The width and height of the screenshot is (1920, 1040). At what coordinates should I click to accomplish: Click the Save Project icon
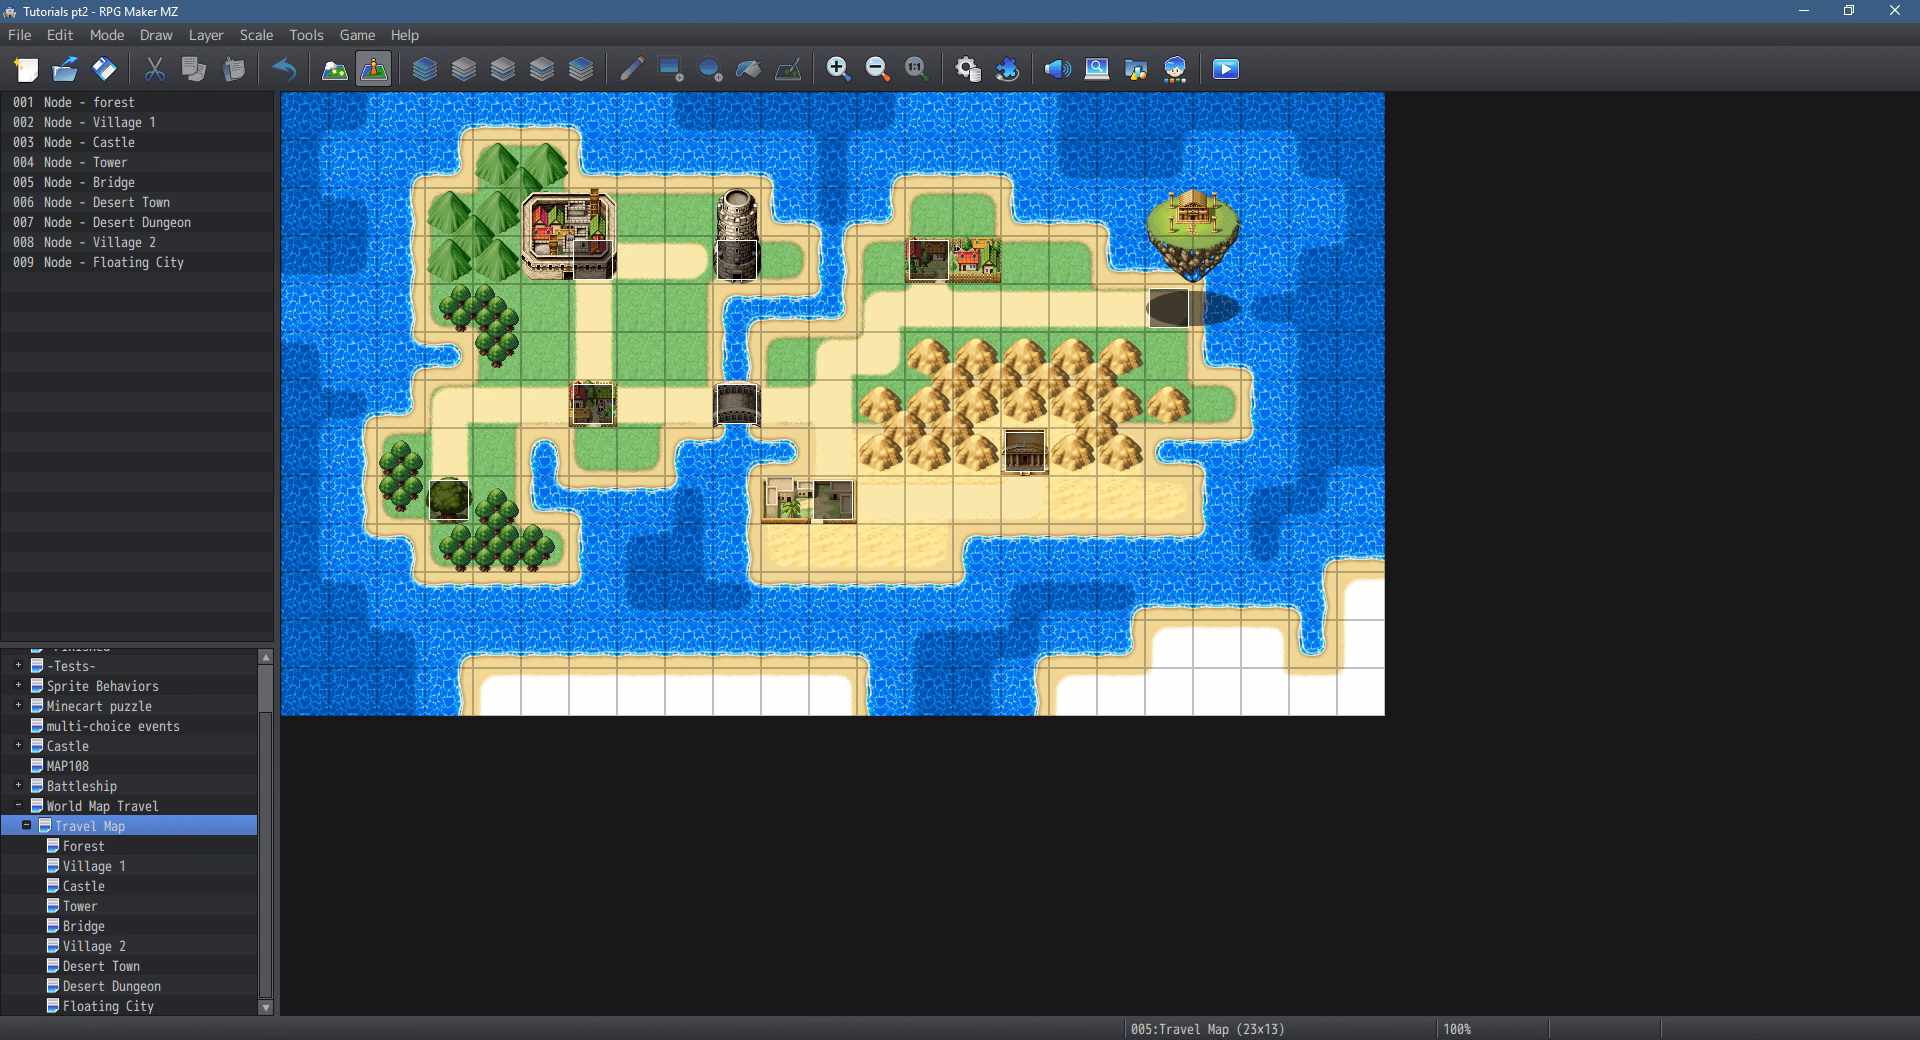(x=104, y=69)
